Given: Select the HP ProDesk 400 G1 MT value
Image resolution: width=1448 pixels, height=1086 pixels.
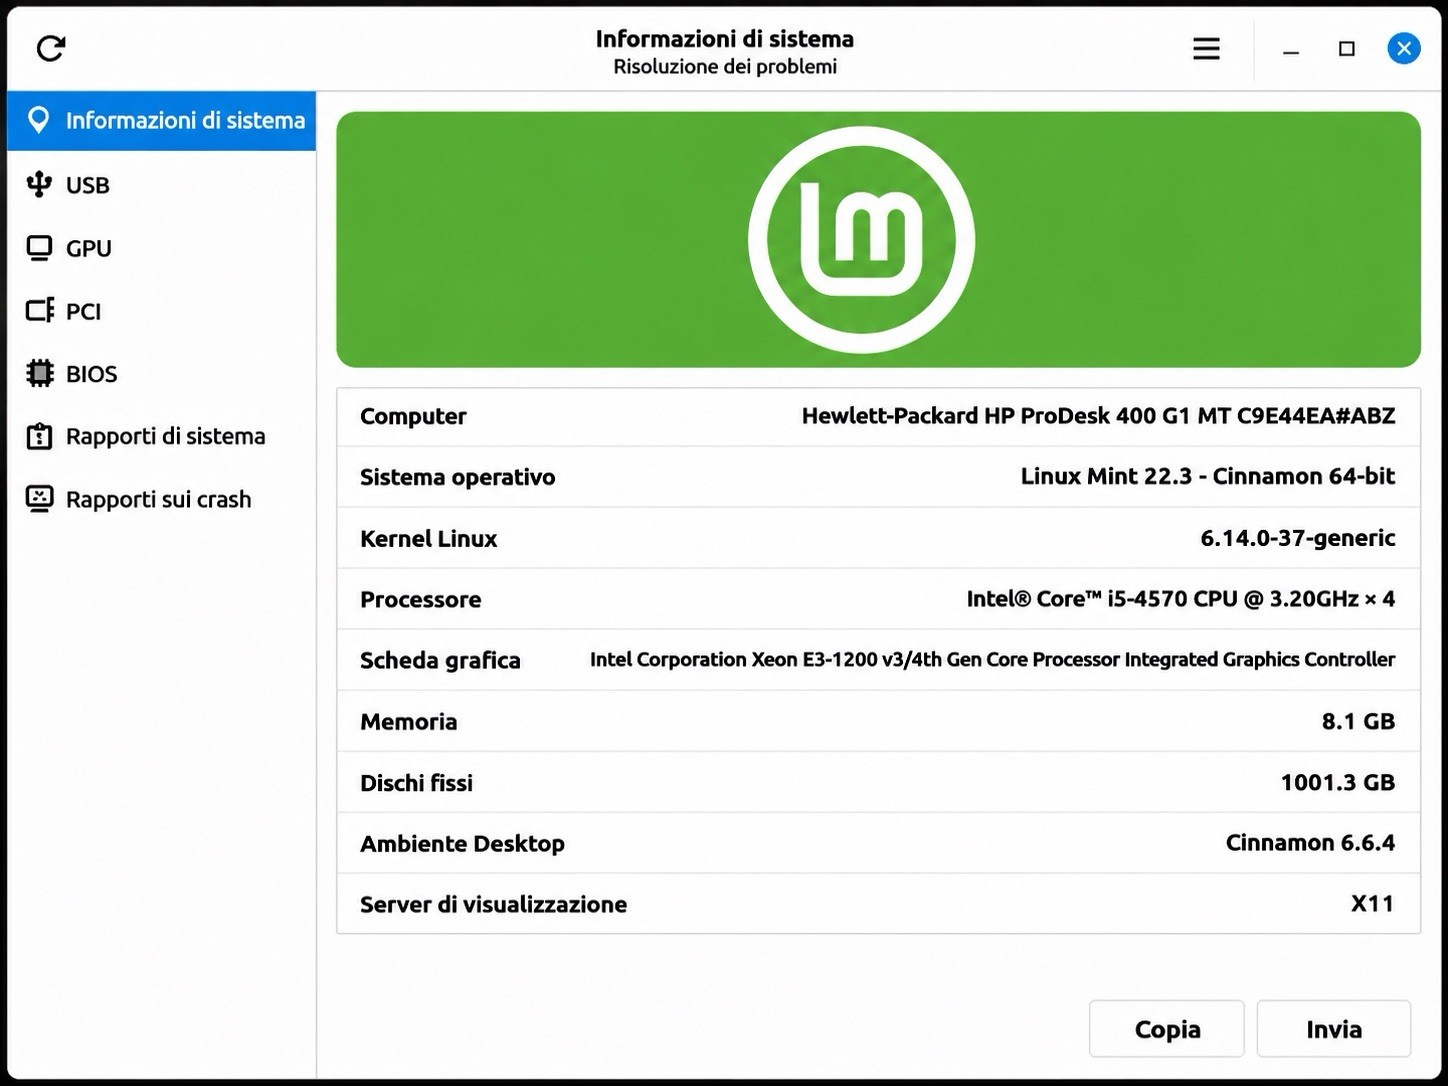Looking at the screenshot, I should (1098, 416).
